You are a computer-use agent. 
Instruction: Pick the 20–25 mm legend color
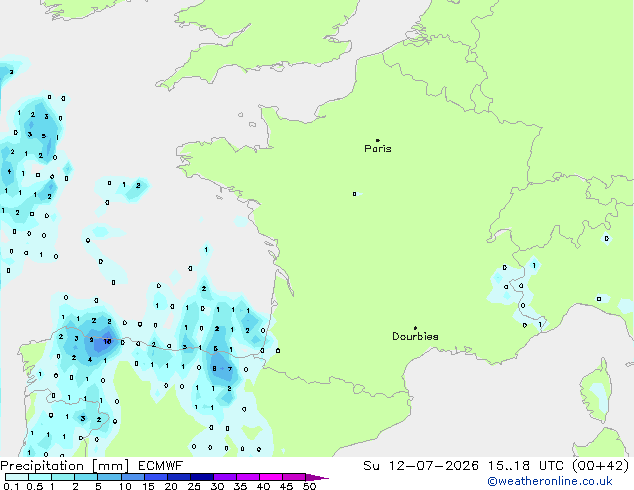[x=179, y=477]
